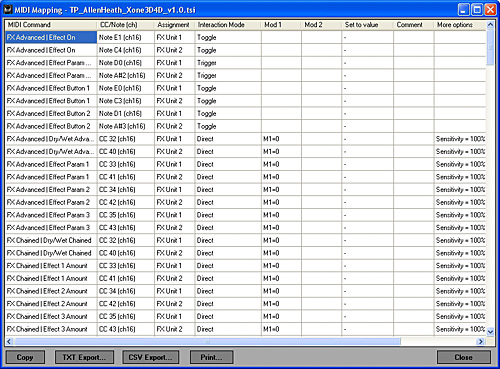Click the horizontal scrollbar right arrow

click(x=480, y=341)
